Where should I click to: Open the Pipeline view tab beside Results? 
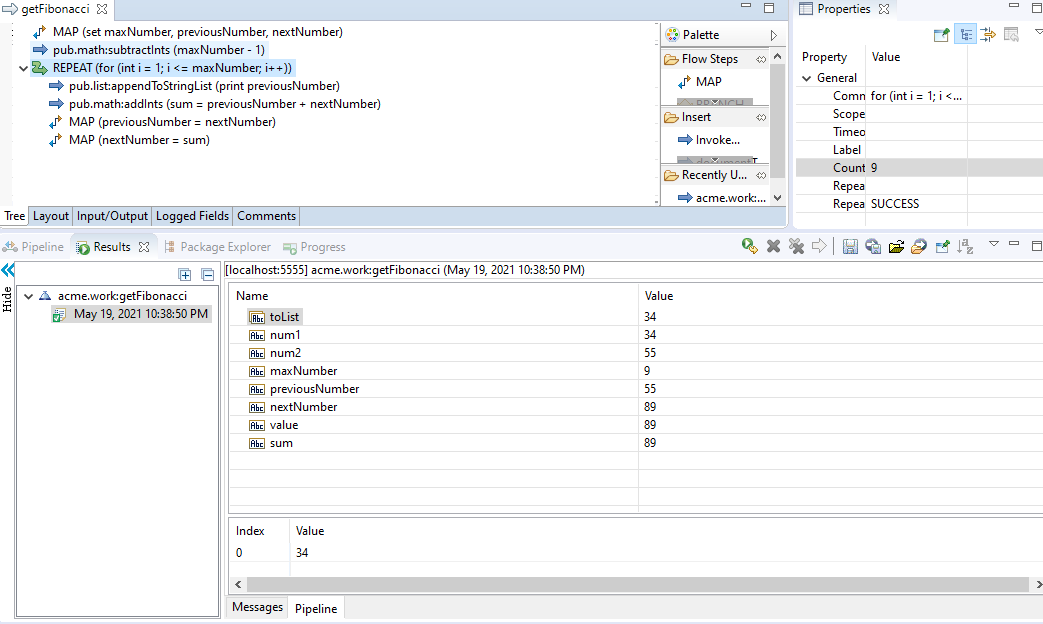click(x=33, y=247)
